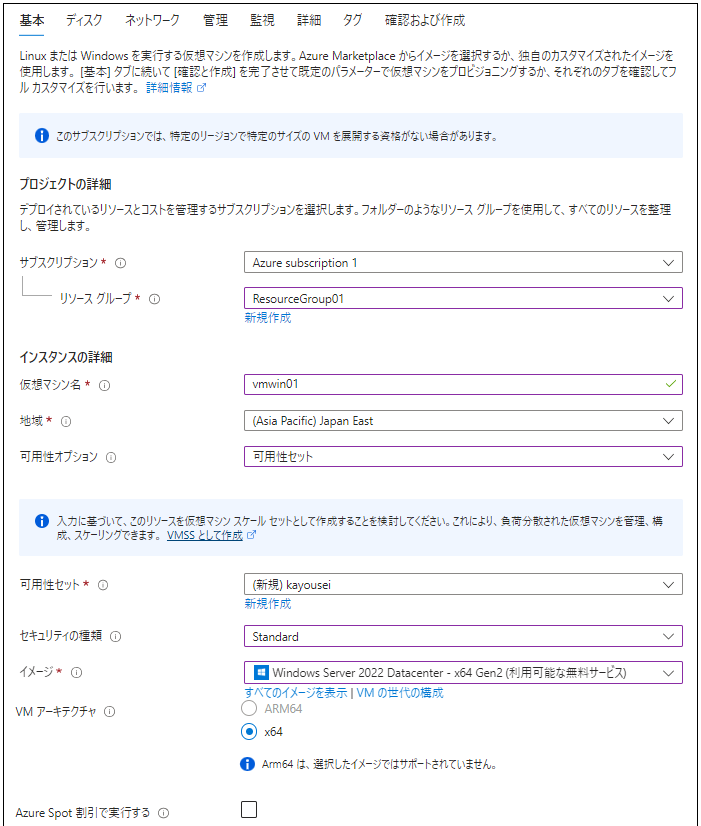
Task: Select the ARM64 architecture radio button
Action: tap(249, 709)
